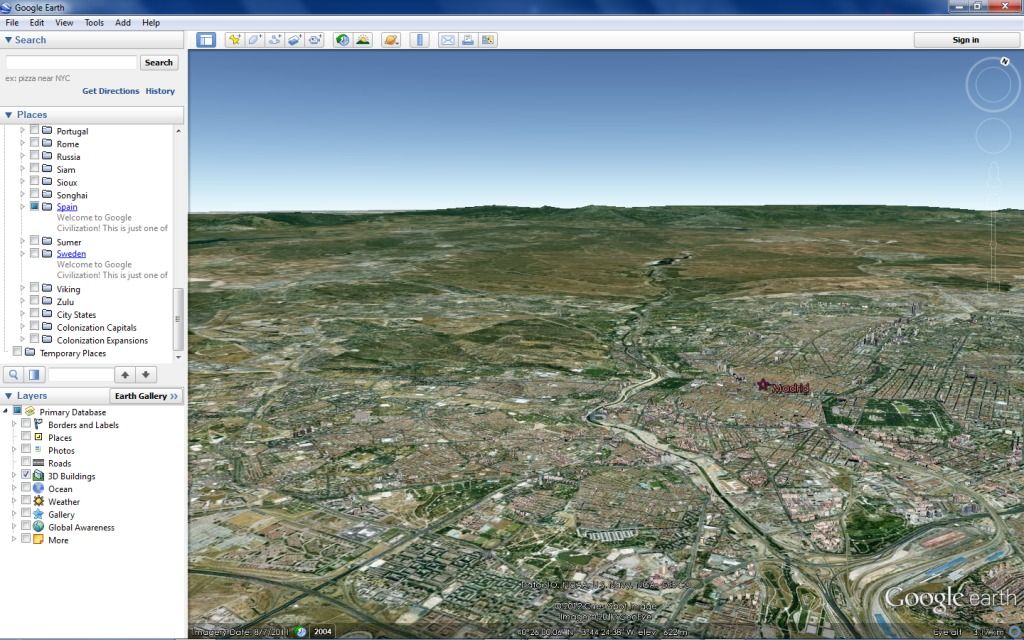Open the Earth Gallery button
Screen dimensions: 1024x640
pos(146,396)
